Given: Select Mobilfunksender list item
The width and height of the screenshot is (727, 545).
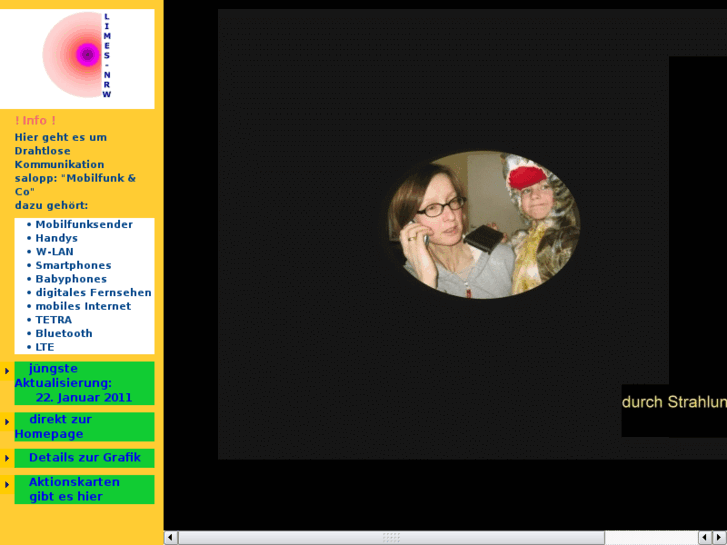Looking at the screenshot, I should 84,225.
